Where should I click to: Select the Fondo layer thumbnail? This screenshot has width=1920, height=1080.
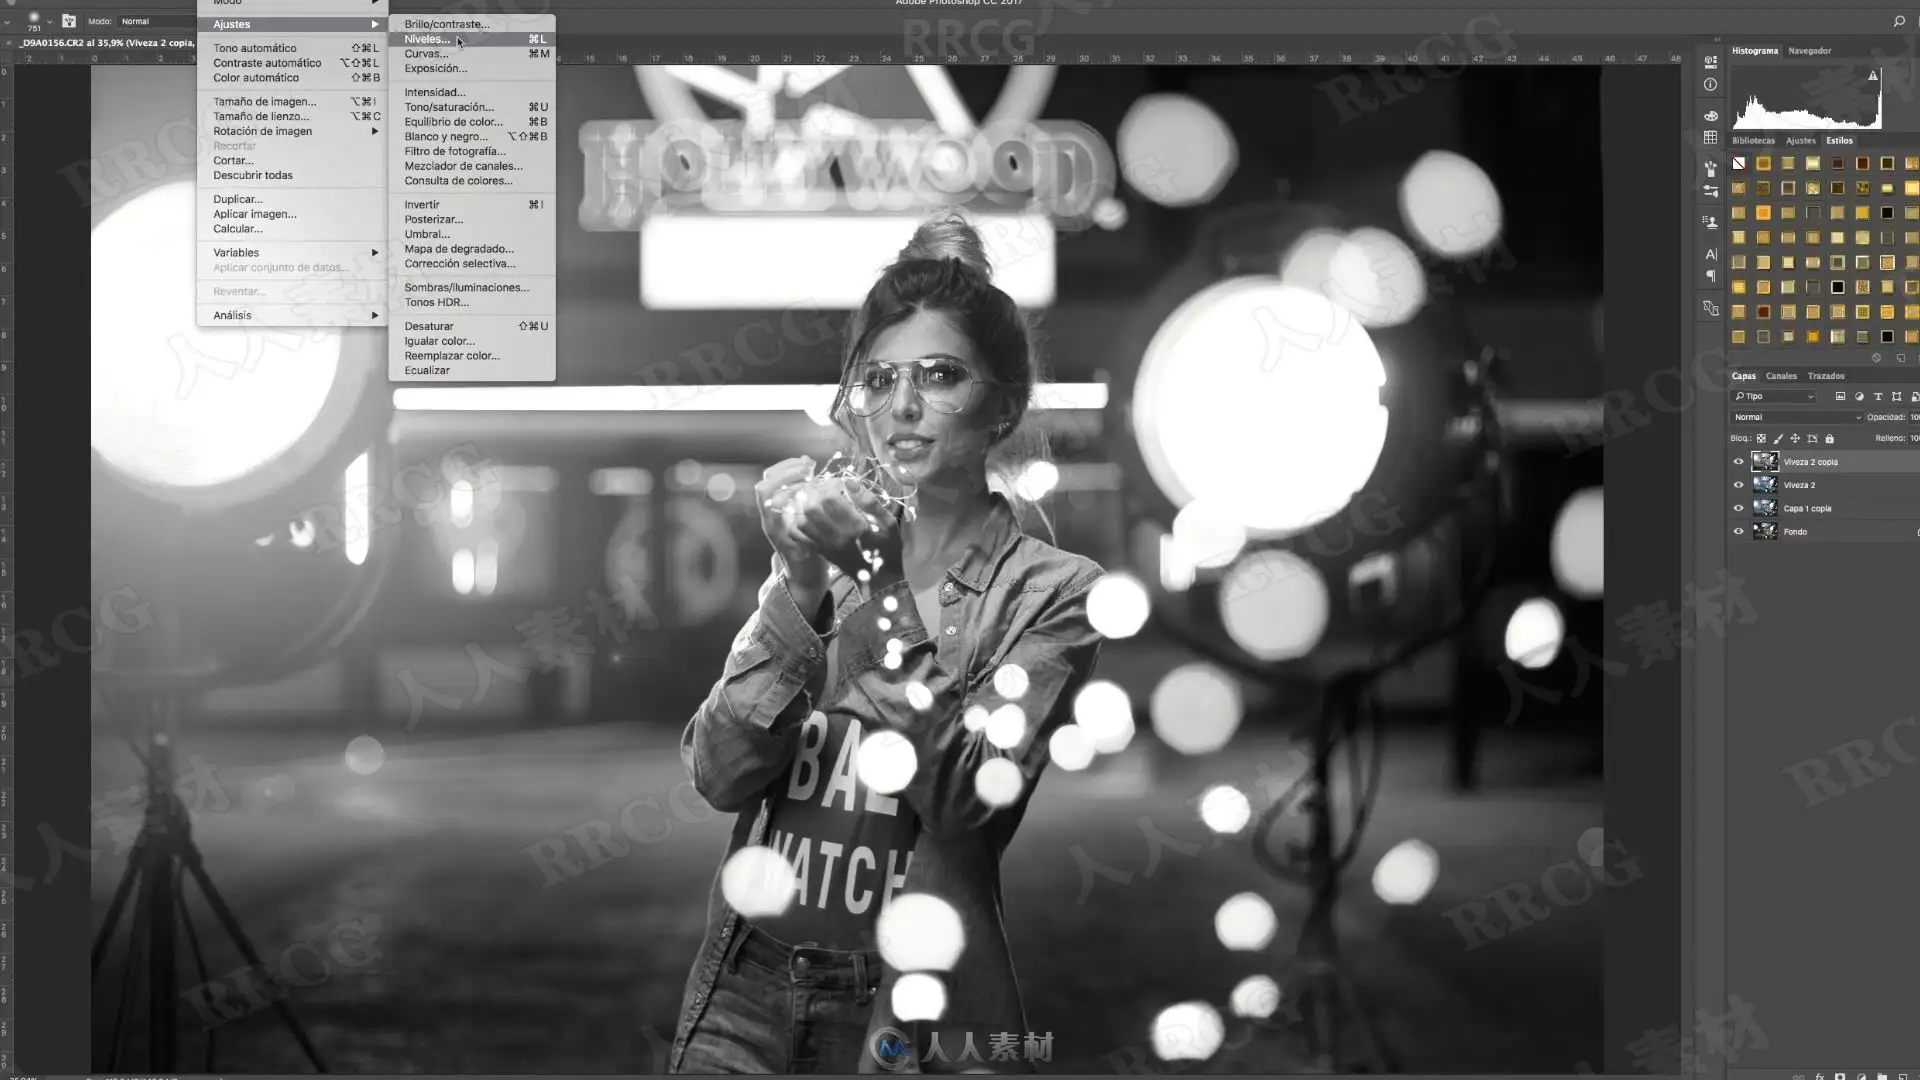pos(1765,531)
